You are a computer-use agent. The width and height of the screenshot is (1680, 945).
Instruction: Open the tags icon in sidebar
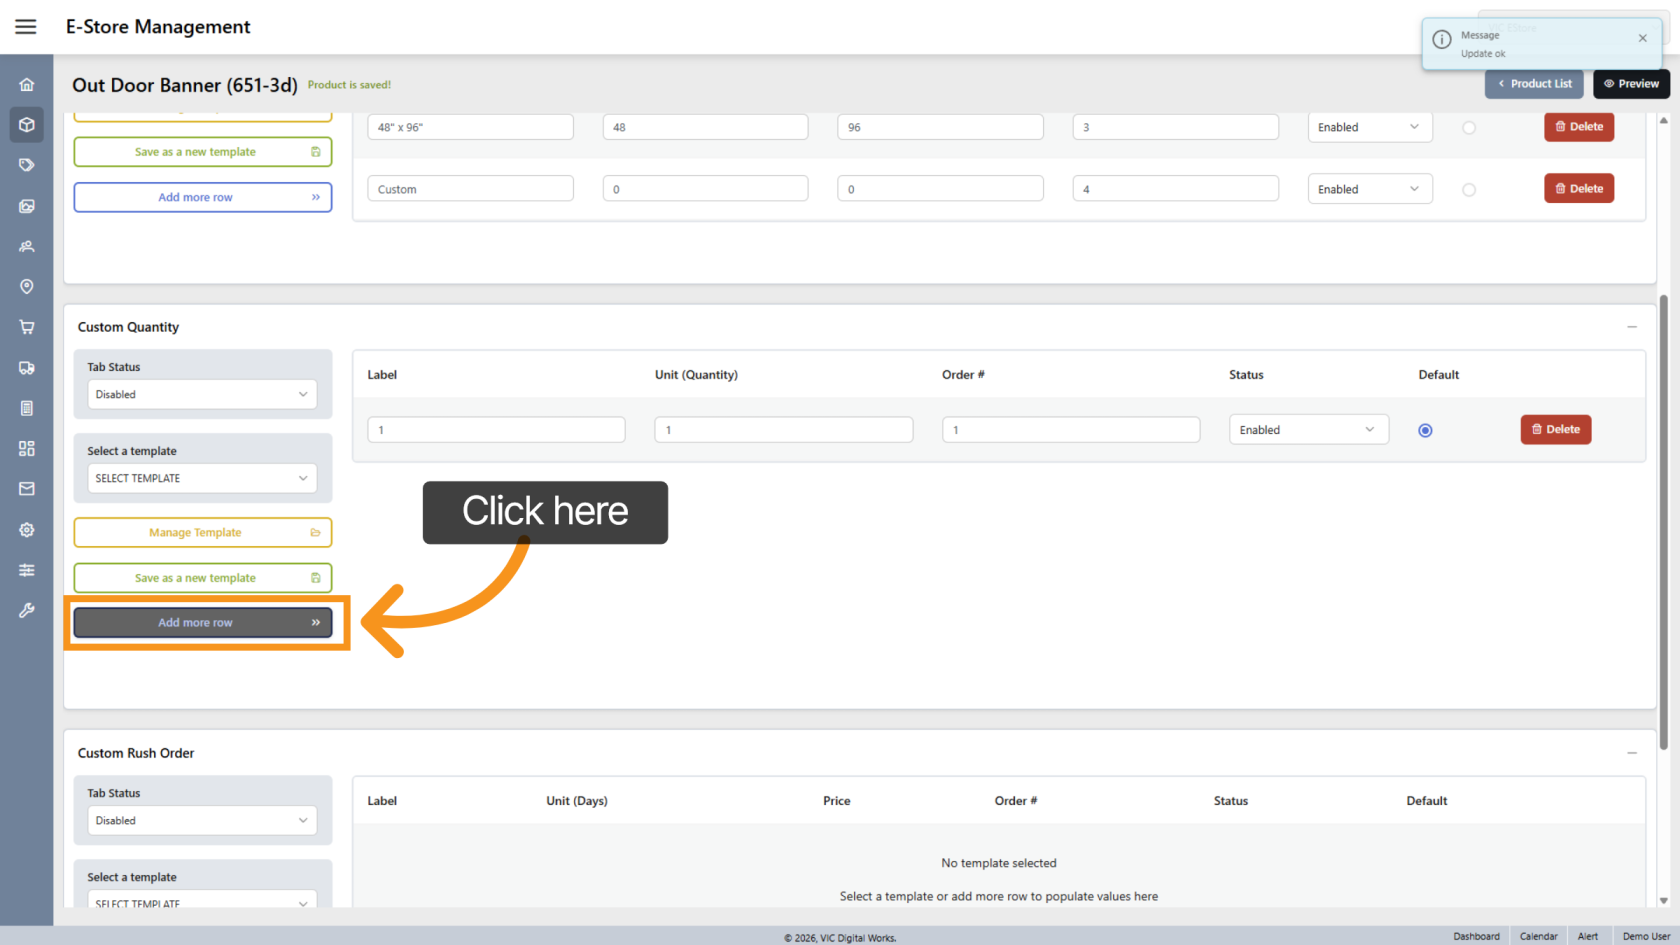[27, 165]
